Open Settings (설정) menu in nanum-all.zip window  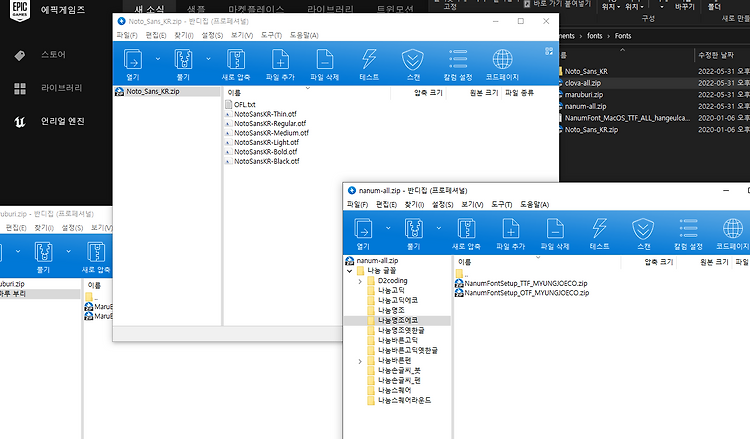[442, 205]
